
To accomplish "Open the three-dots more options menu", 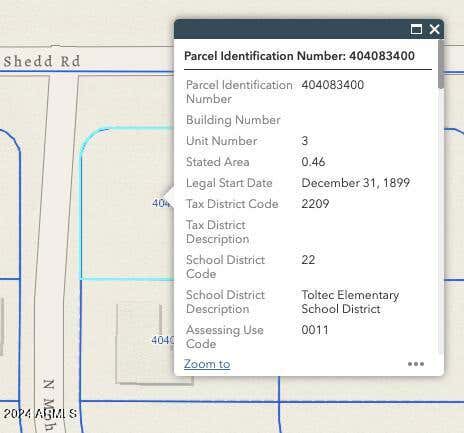I will 416,364.
